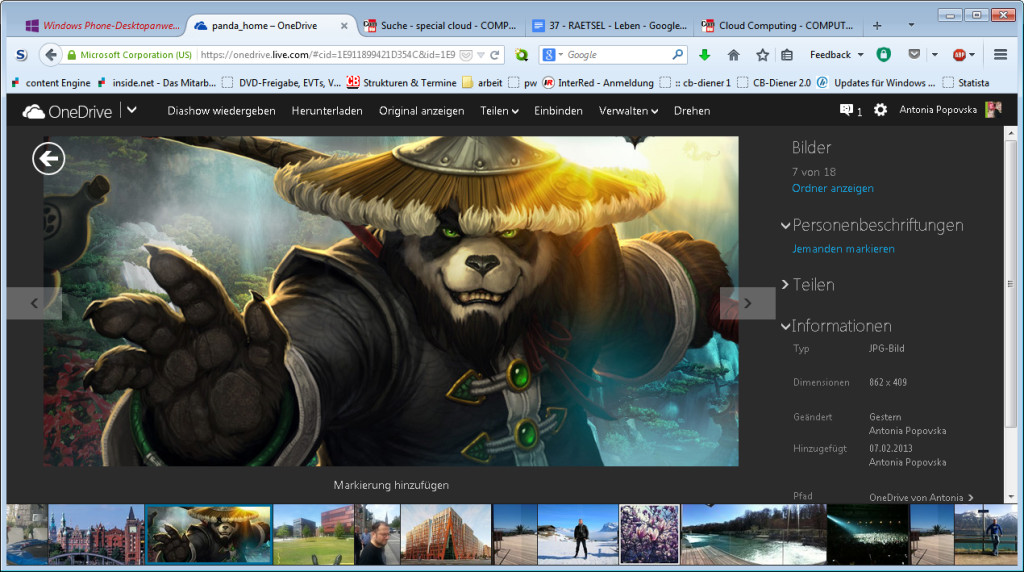
Task: Collapse the Informationen section
Action: click(x=786, y=326)
